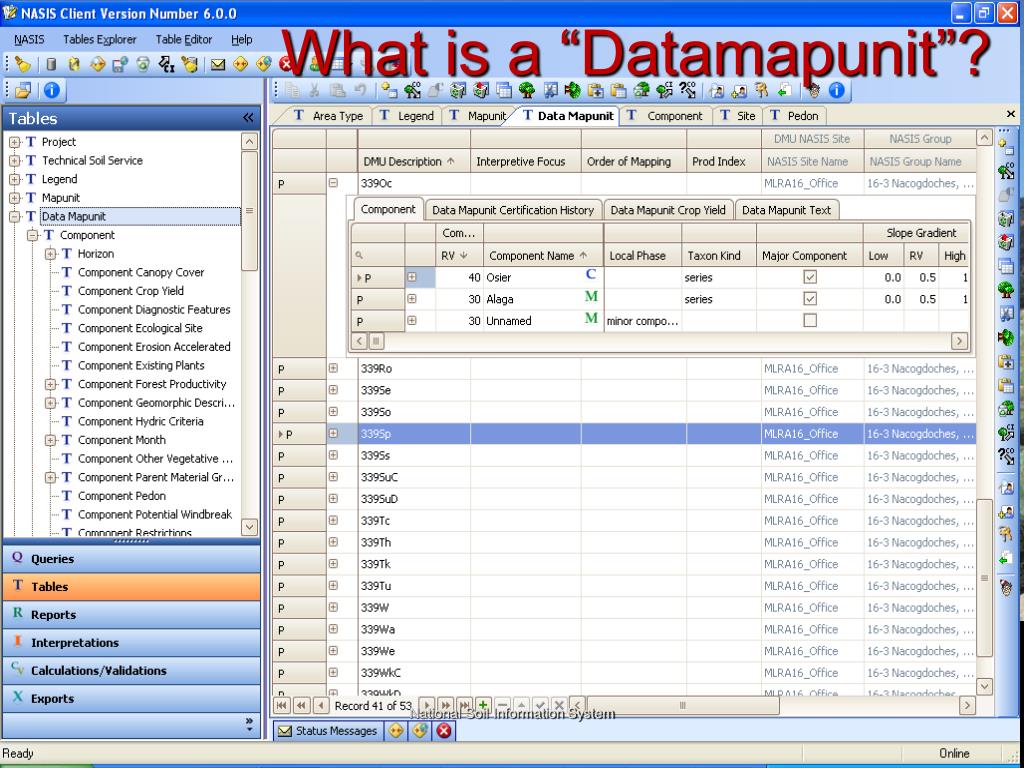Click the blue info icon ending the editor toolbar

click(x=836, y=90)
